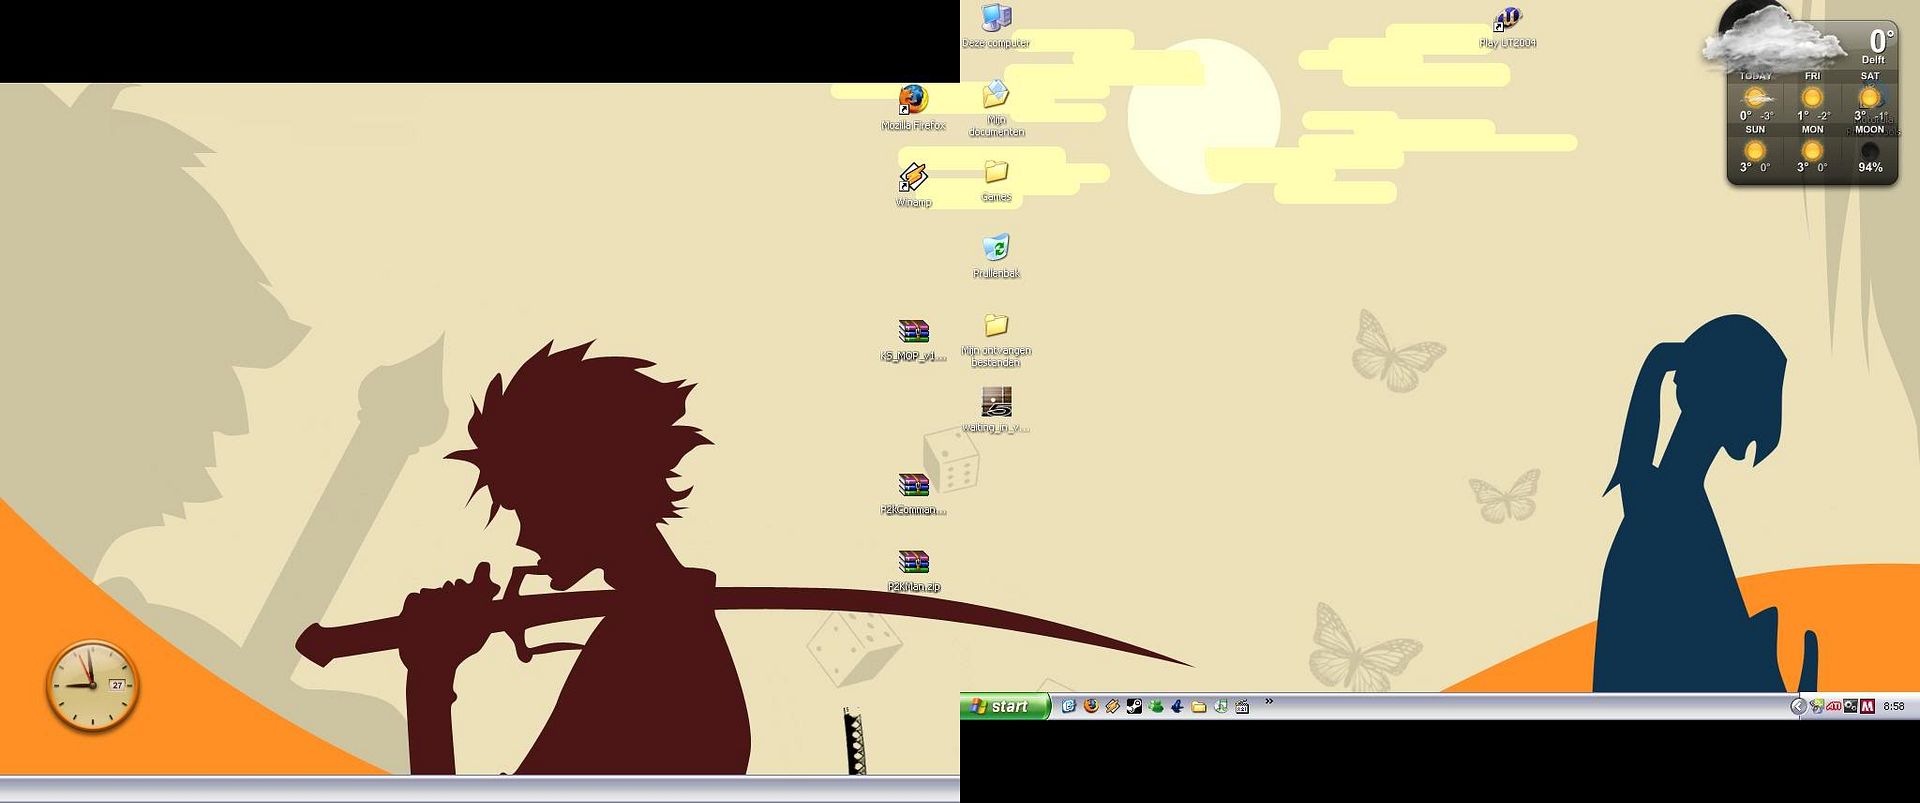Viewport: 1920px width, 803px height.
Task: Click the MOON phase icon showing 94%
Action: (x=1869, y=151)
